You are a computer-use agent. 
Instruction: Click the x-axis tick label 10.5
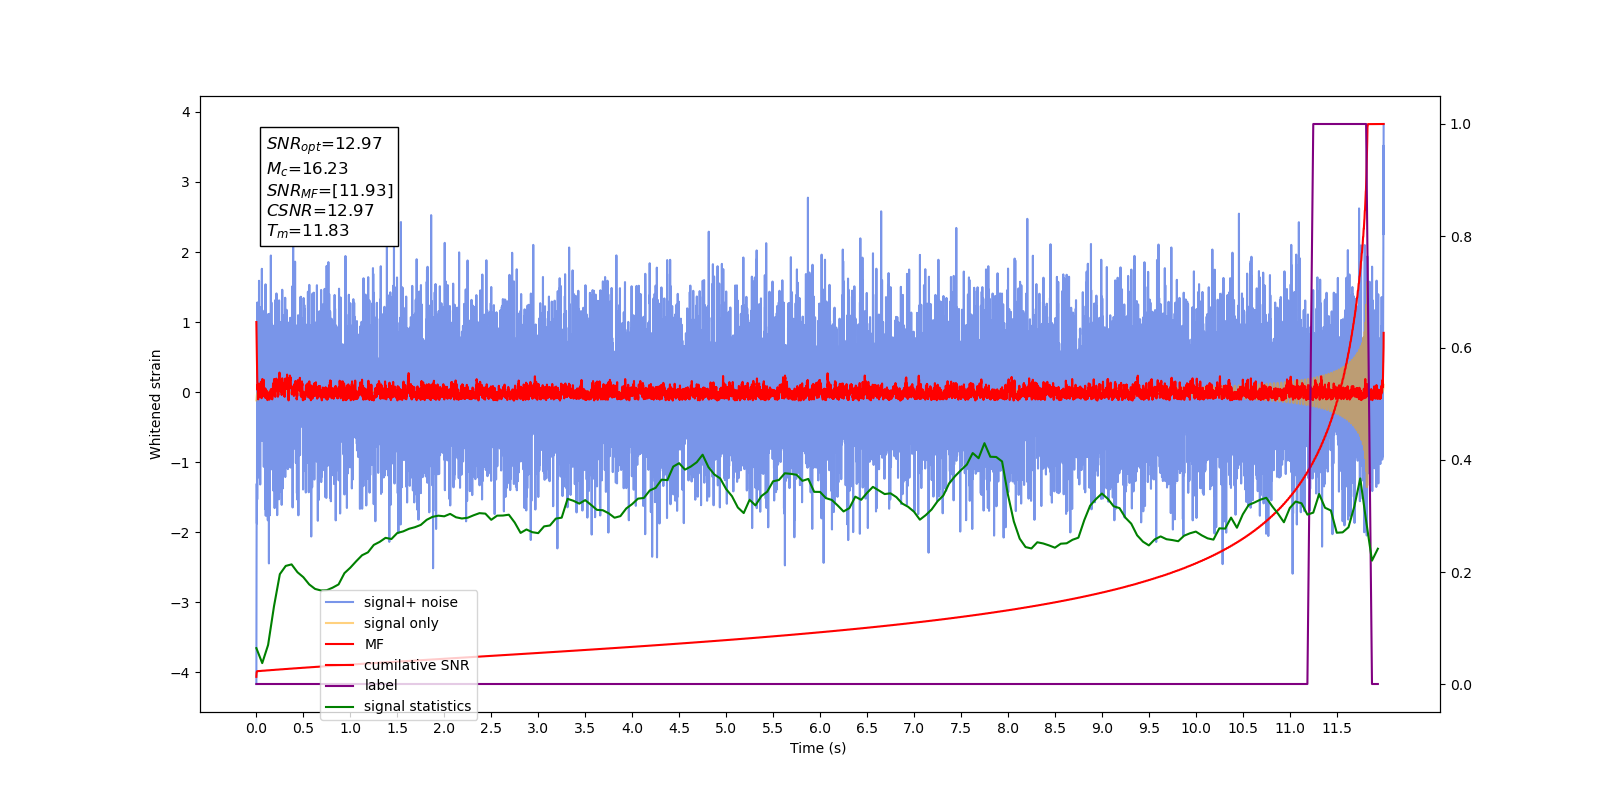[x=1243, y=728]
